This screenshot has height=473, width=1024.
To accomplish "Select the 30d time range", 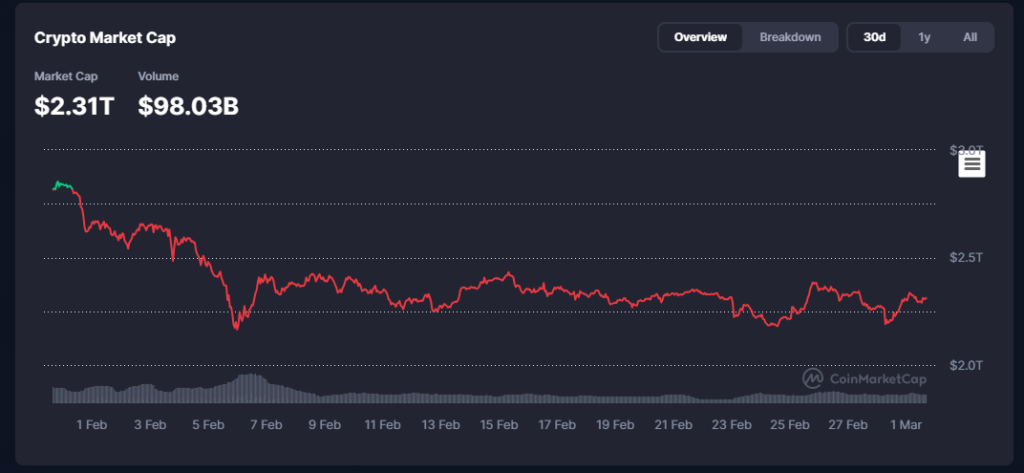I will tap(874, 37).
